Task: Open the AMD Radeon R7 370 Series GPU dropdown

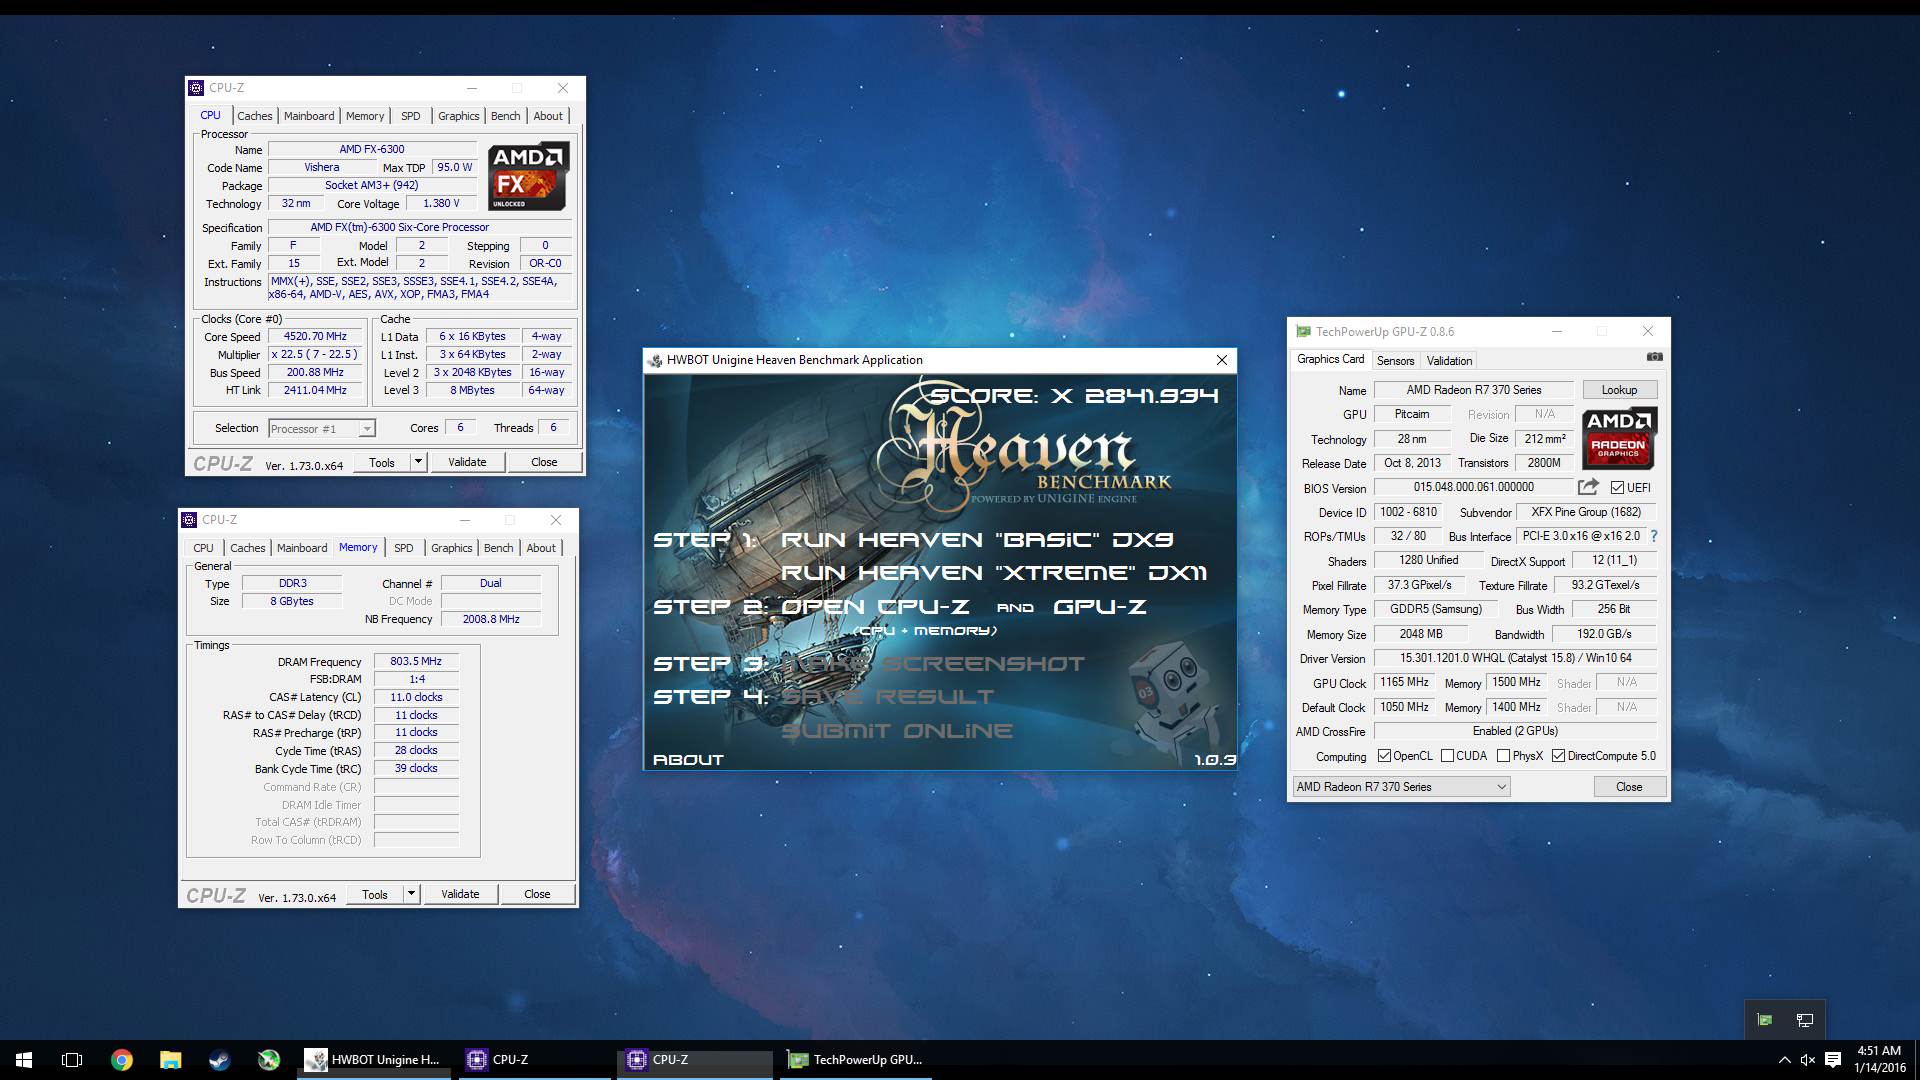Action: click(x=1401, y=787)
